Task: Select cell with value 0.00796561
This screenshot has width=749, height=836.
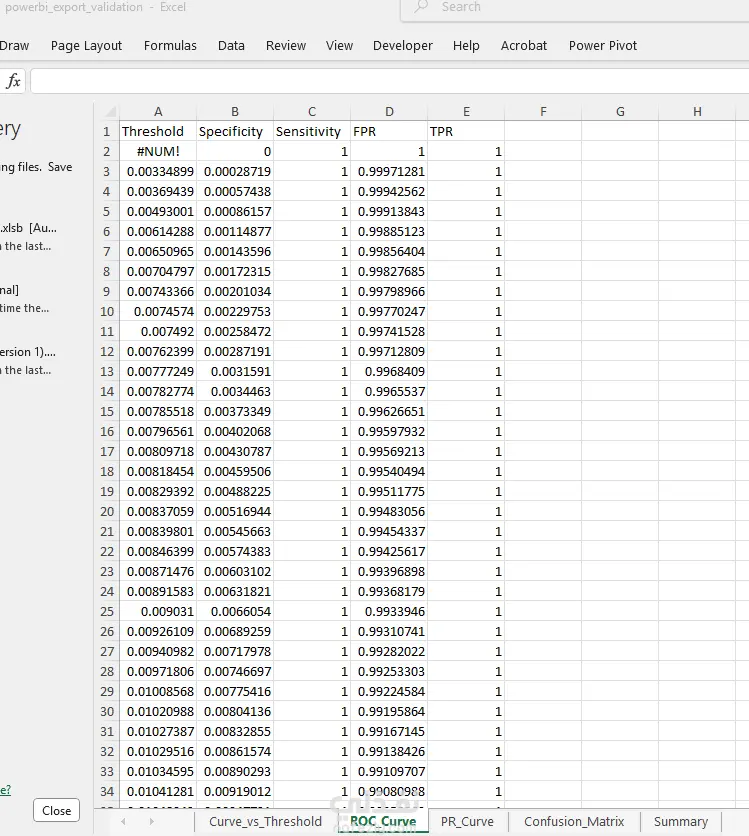Action: [158, 432]
